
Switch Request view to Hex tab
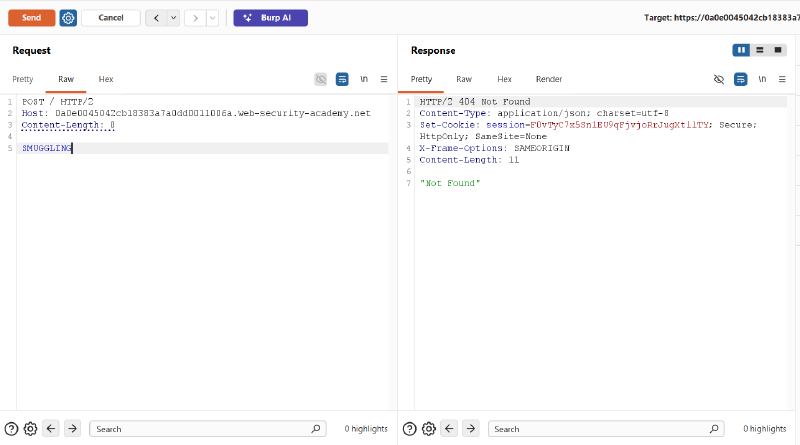coord(106,79)
